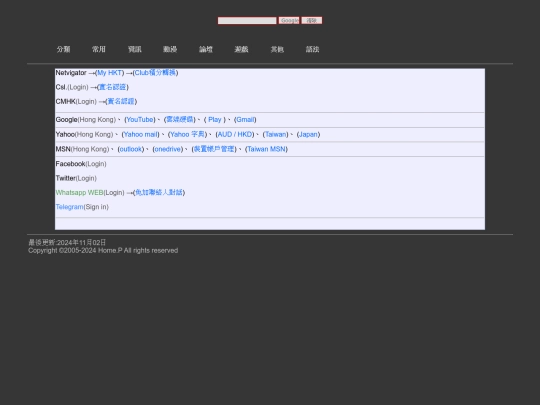Open the Whatsapp WEB link
The image size is (540, 405).
[x=80, y=193]
